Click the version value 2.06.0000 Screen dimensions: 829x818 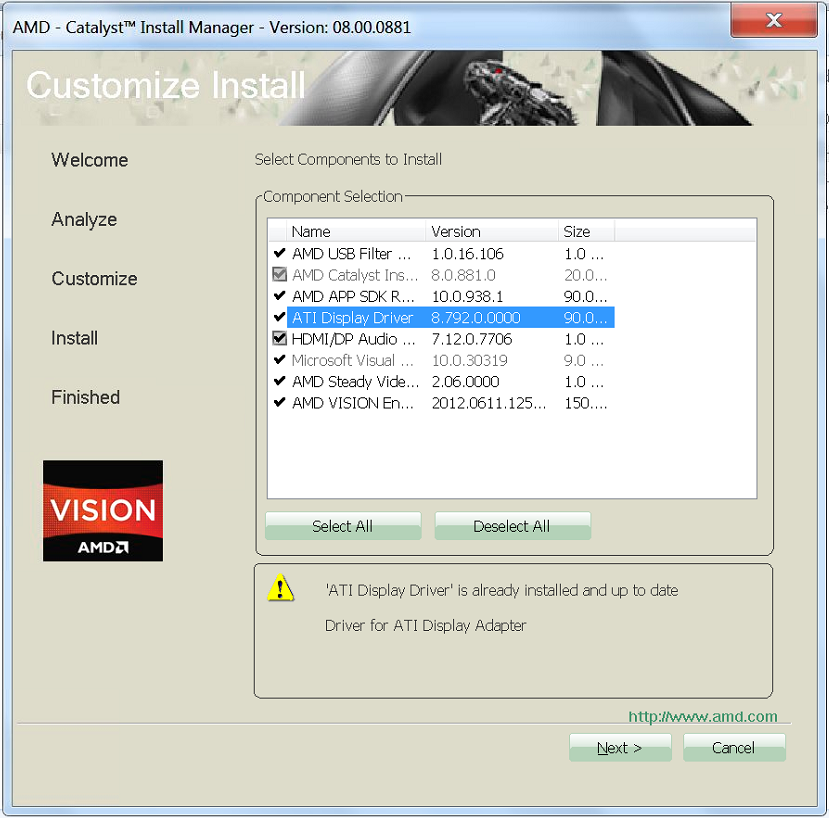tap(466, 382)
